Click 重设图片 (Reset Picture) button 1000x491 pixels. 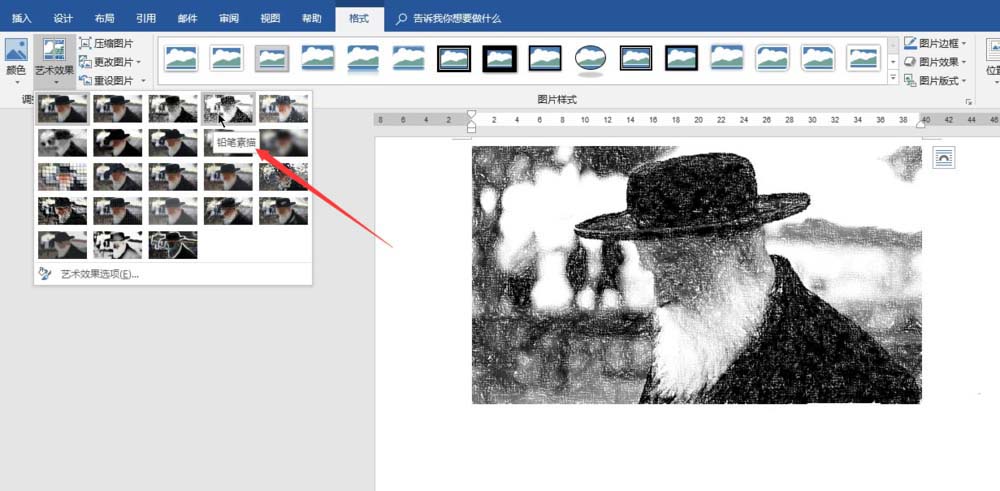pos(112,80)
